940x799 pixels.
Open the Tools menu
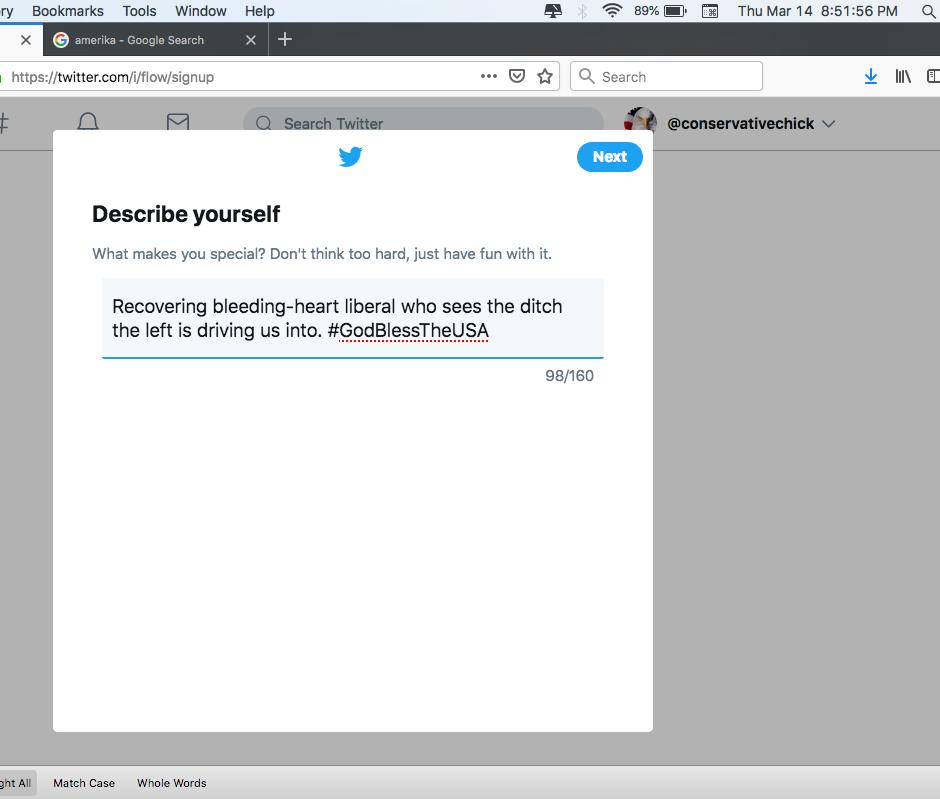tap(139, 11)
